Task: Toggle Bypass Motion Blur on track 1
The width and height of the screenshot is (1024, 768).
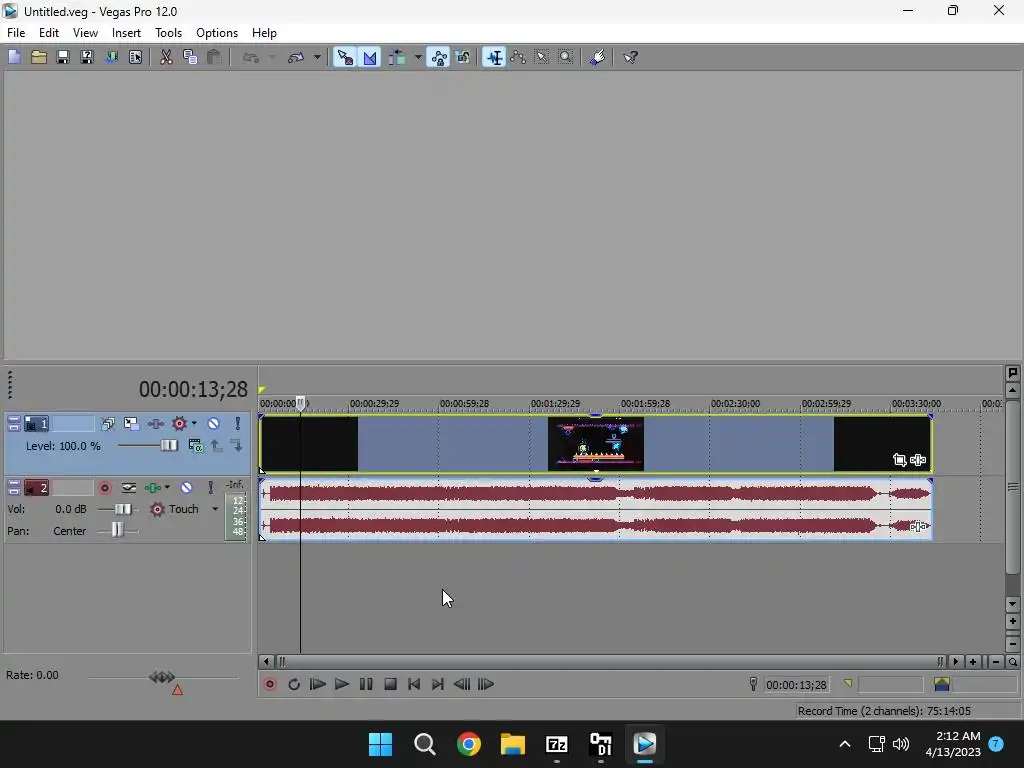Action: pyautogui.click(x=108, y=424)
